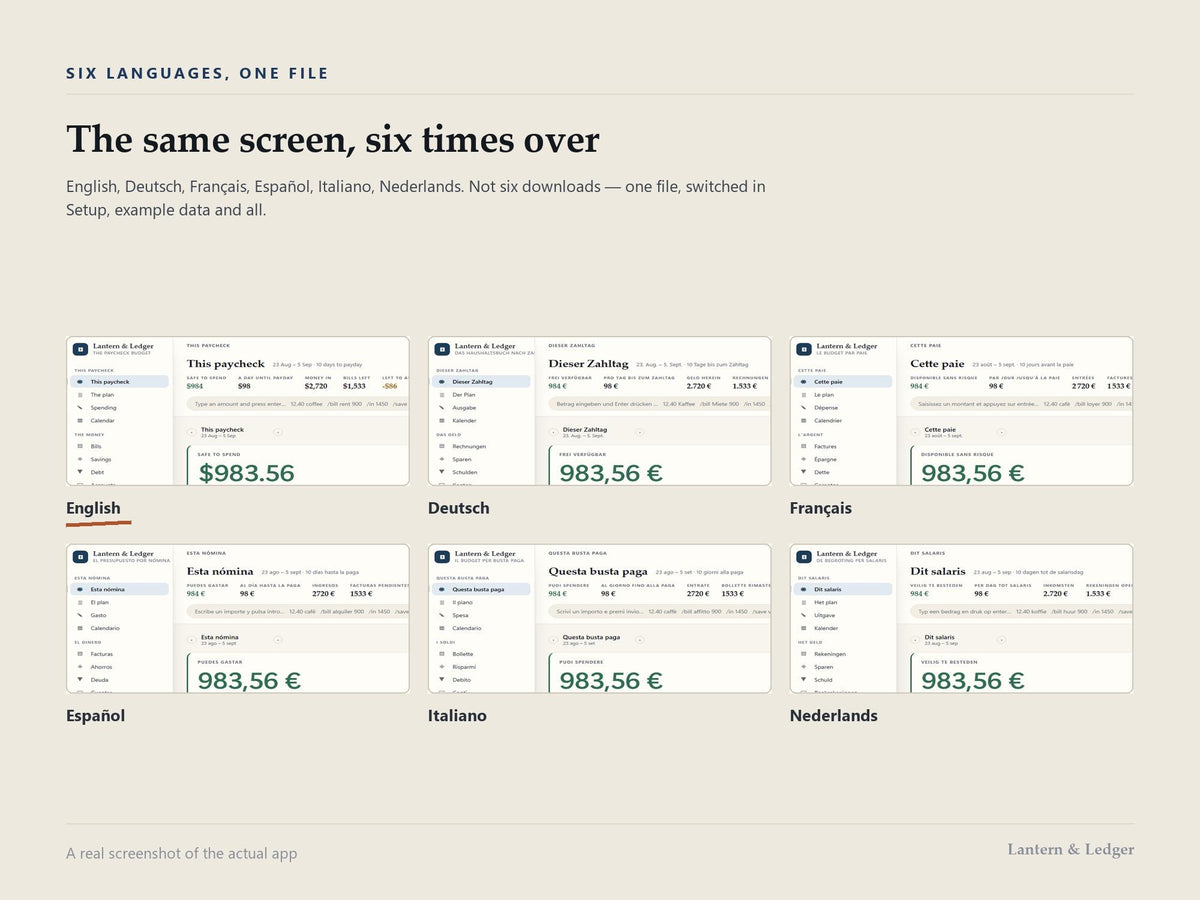Open 'Facturas' in the Spanish sidebar
The height and width of the screenshot is (900, 1200).
point(102,654)
